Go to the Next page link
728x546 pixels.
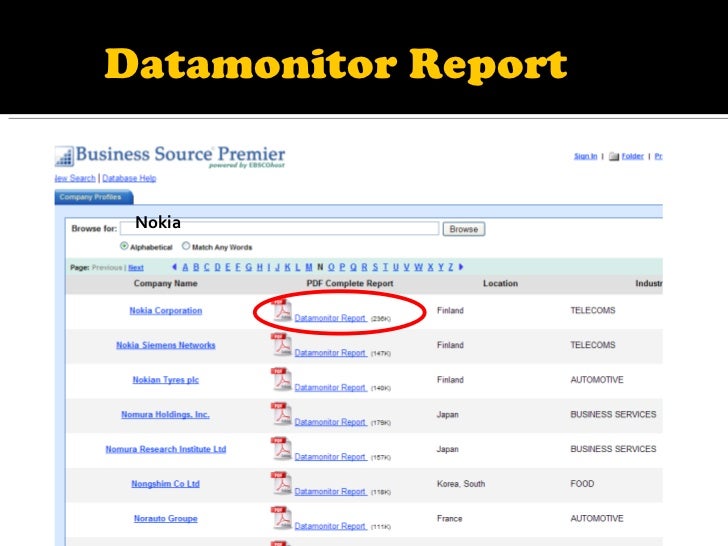(x=136, y=268)
